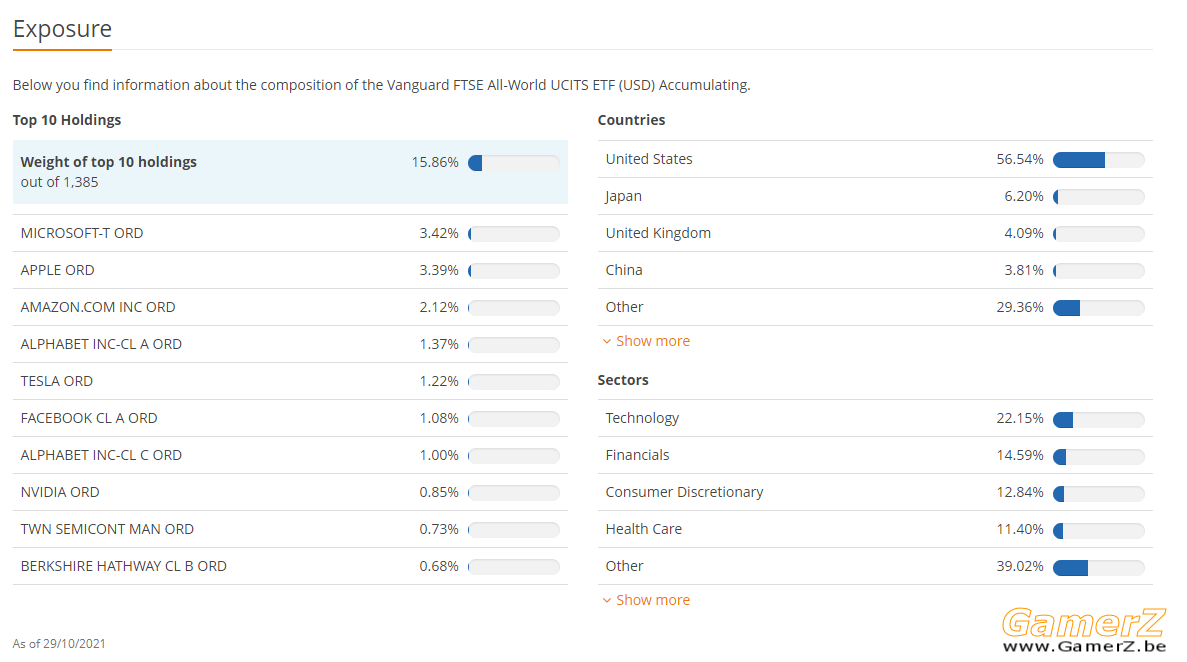
Task: Click the Japan percentage bar
Action: [1098, 197]
